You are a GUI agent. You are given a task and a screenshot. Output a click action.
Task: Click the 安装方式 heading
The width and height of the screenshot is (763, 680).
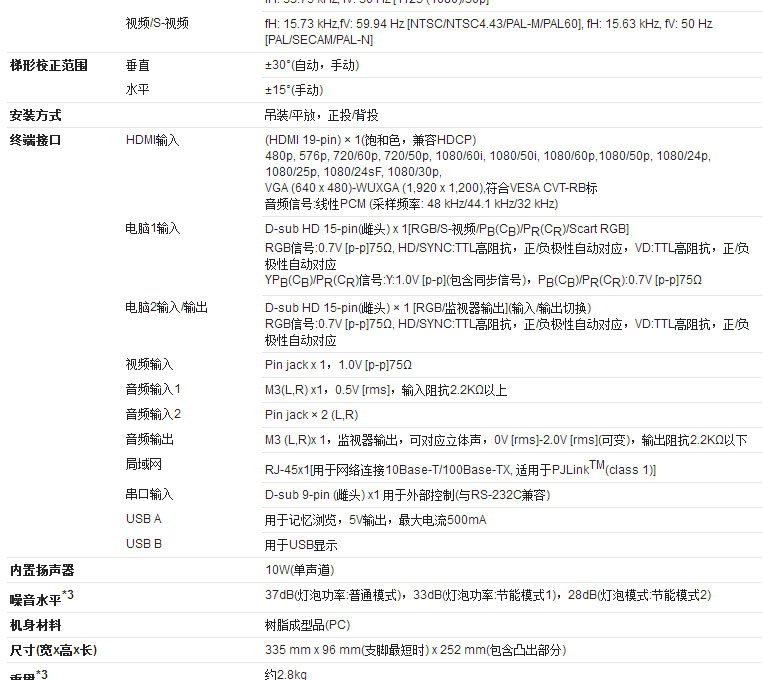tap(36, 115)
